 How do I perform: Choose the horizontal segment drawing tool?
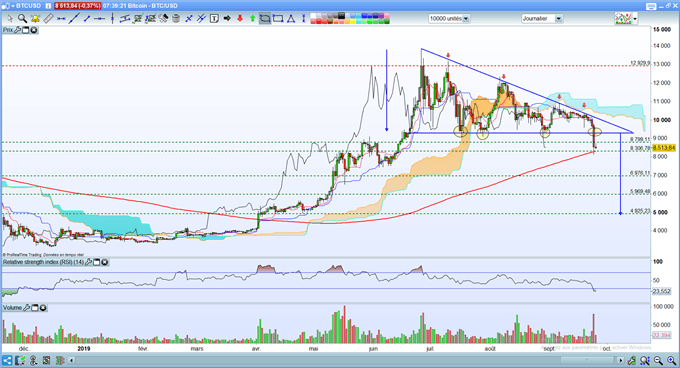[61, 19]
